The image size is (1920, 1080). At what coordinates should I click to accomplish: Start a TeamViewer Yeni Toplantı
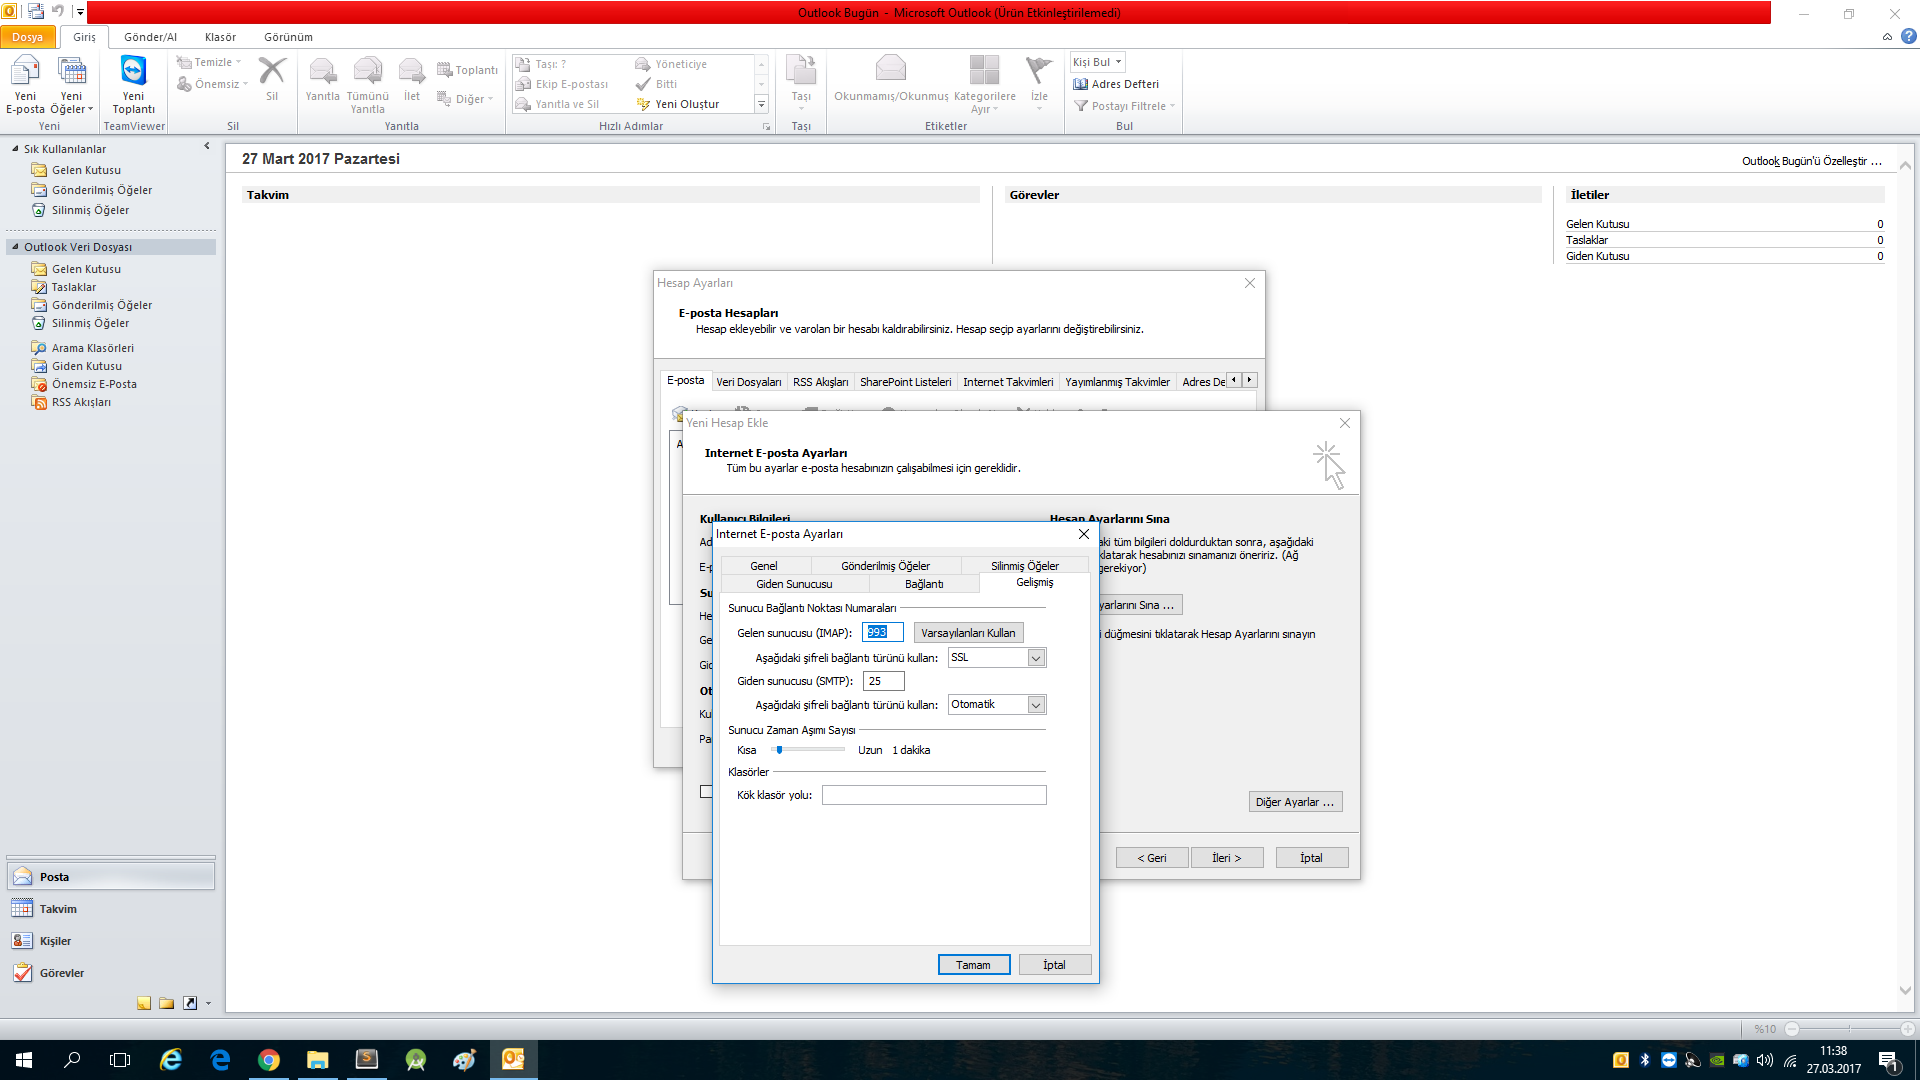pos(133,85)
